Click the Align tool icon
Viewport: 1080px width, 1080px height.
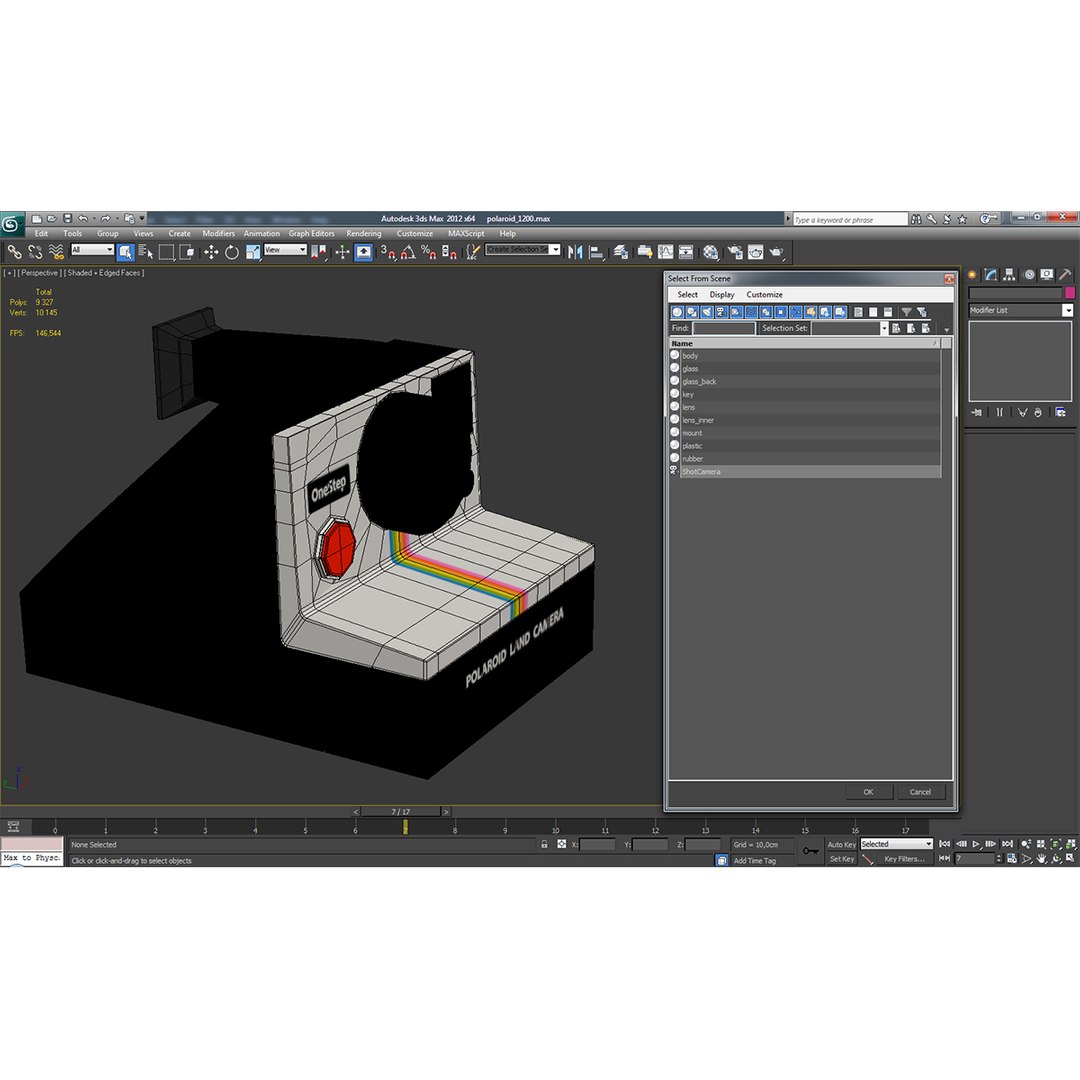point(596,252)
